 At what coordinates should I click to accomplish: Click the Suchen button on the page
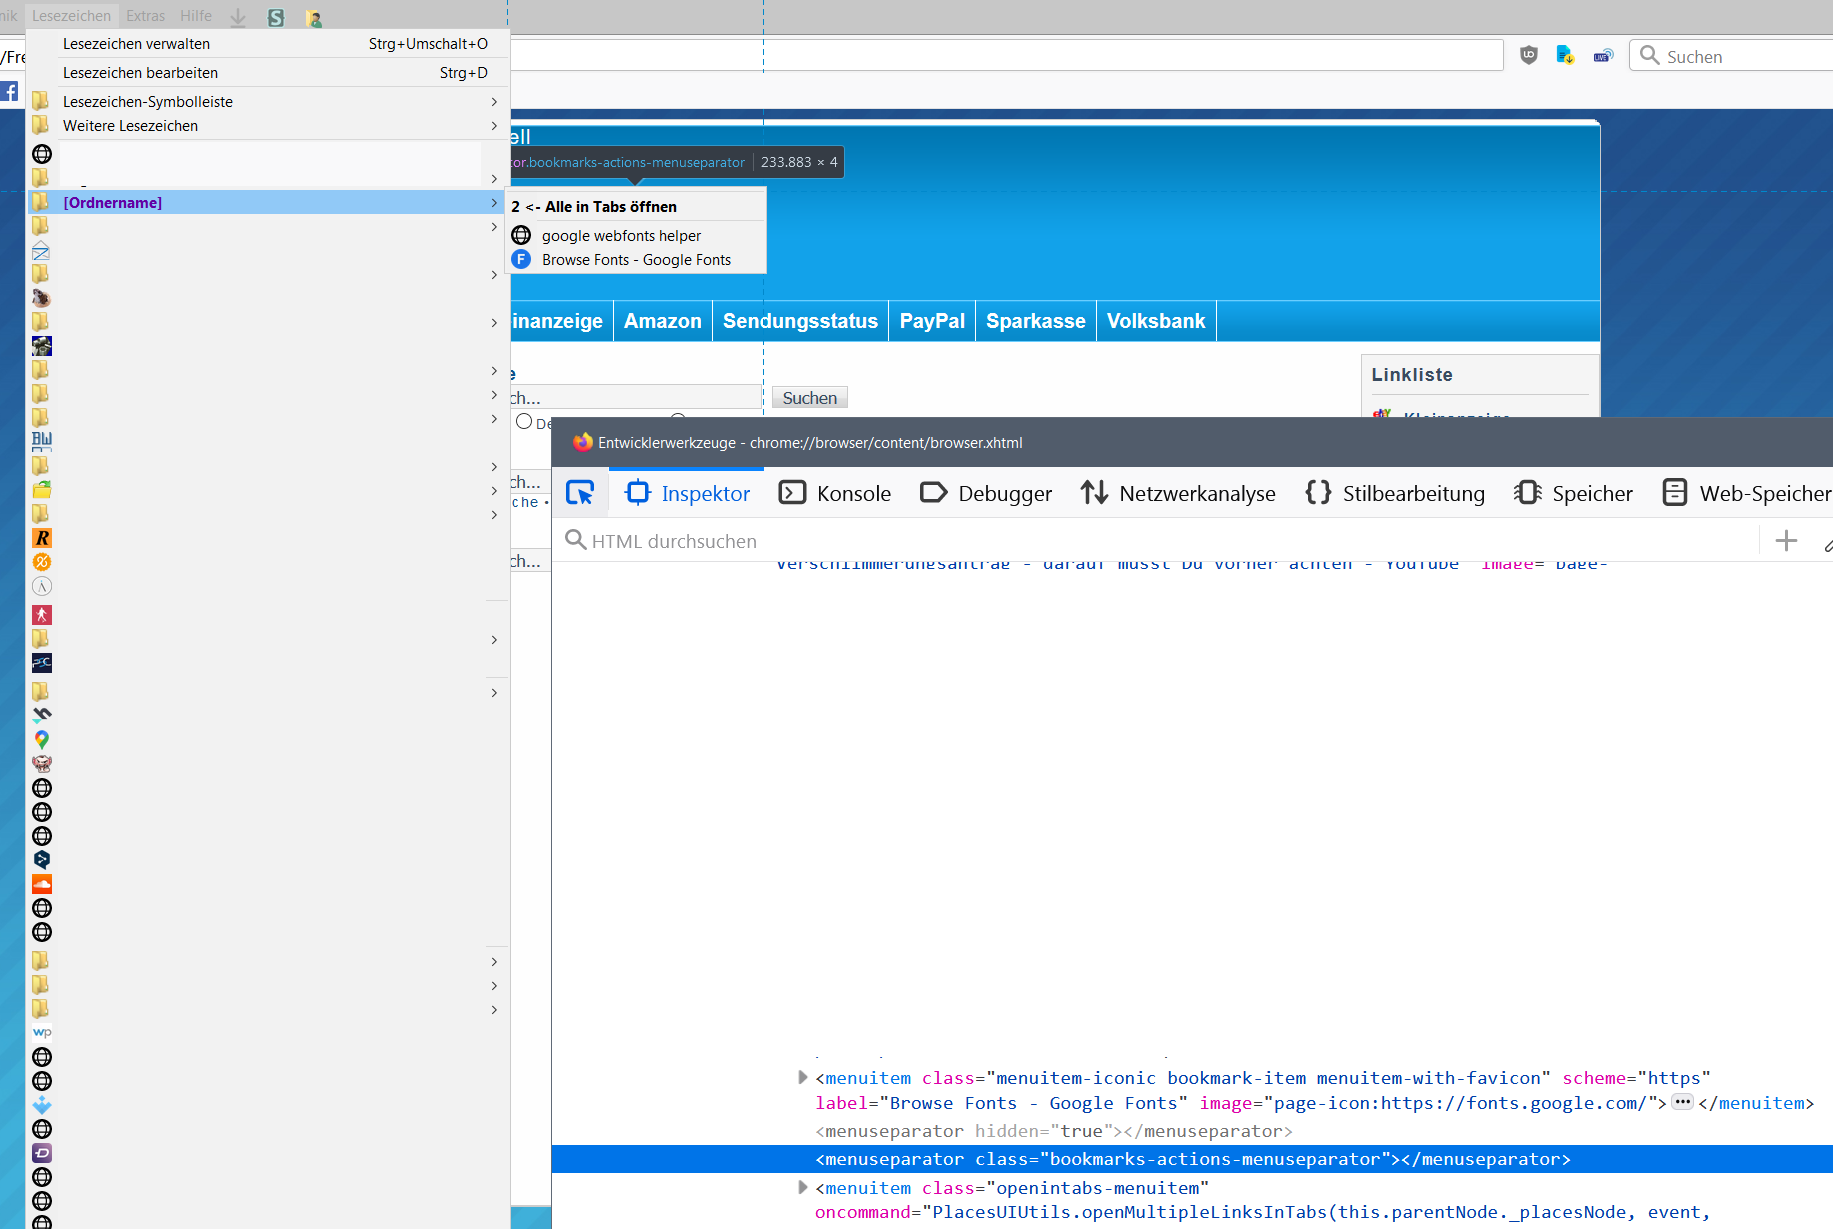[x=809, y=398]
